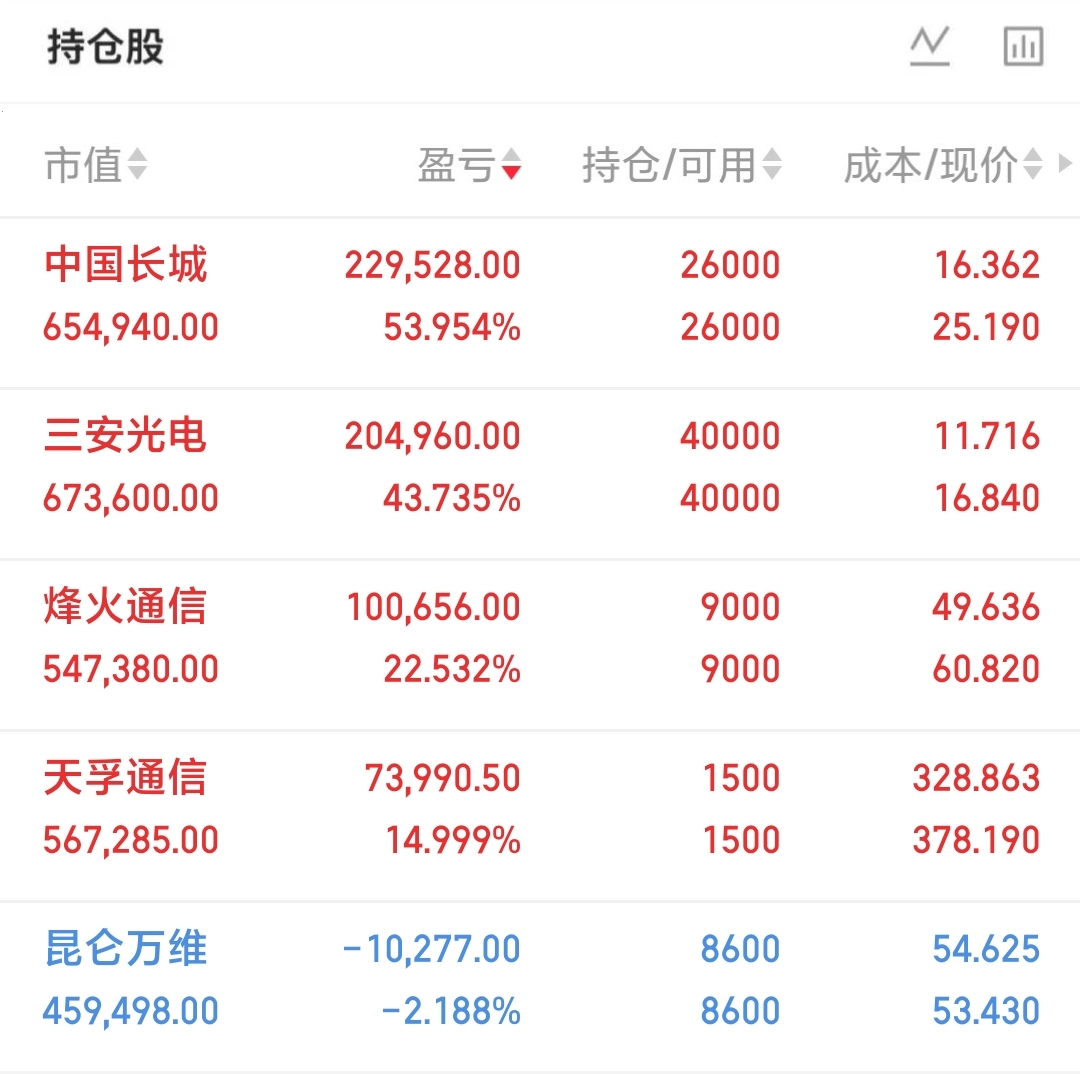
Task: Toggle the 成本/现价 sort arrows
Action: click(x=1032, y=164)
